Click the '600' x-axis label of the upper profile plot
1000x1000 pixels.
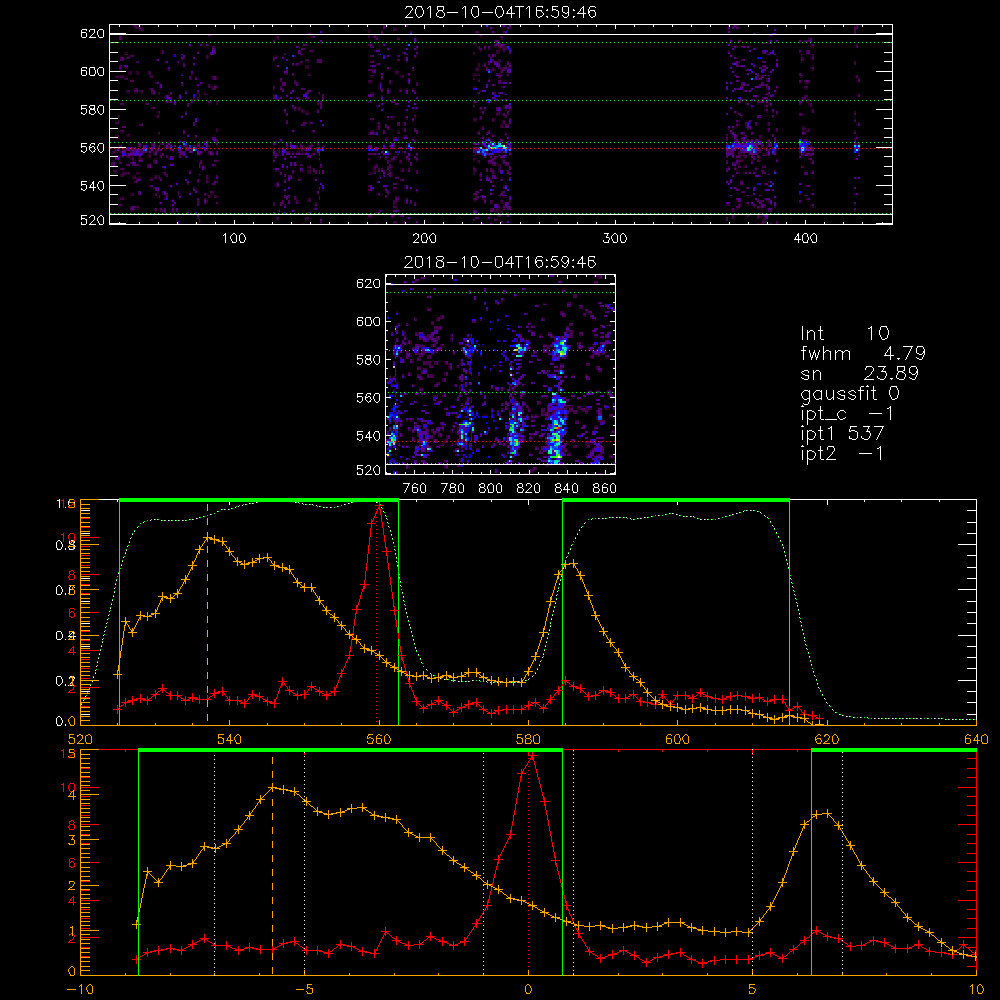coord(677,739)
